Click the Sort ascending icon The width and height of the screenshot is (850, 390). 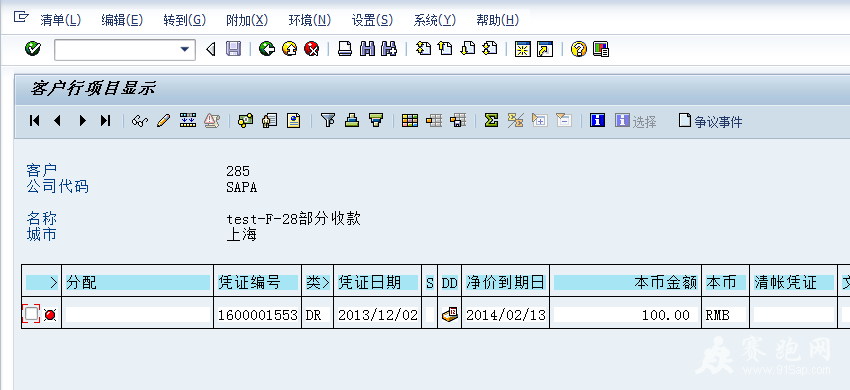(352, 120)
